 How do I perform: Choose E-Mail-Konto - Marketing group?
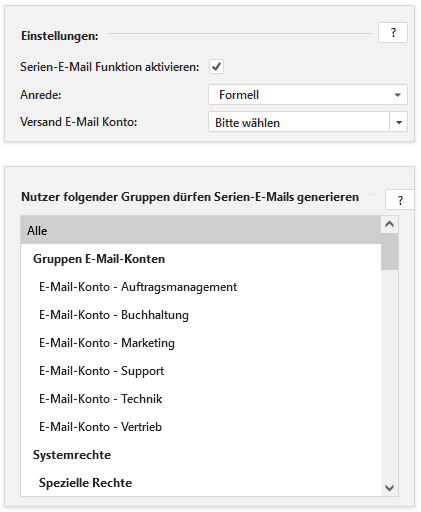click(201, 343)
